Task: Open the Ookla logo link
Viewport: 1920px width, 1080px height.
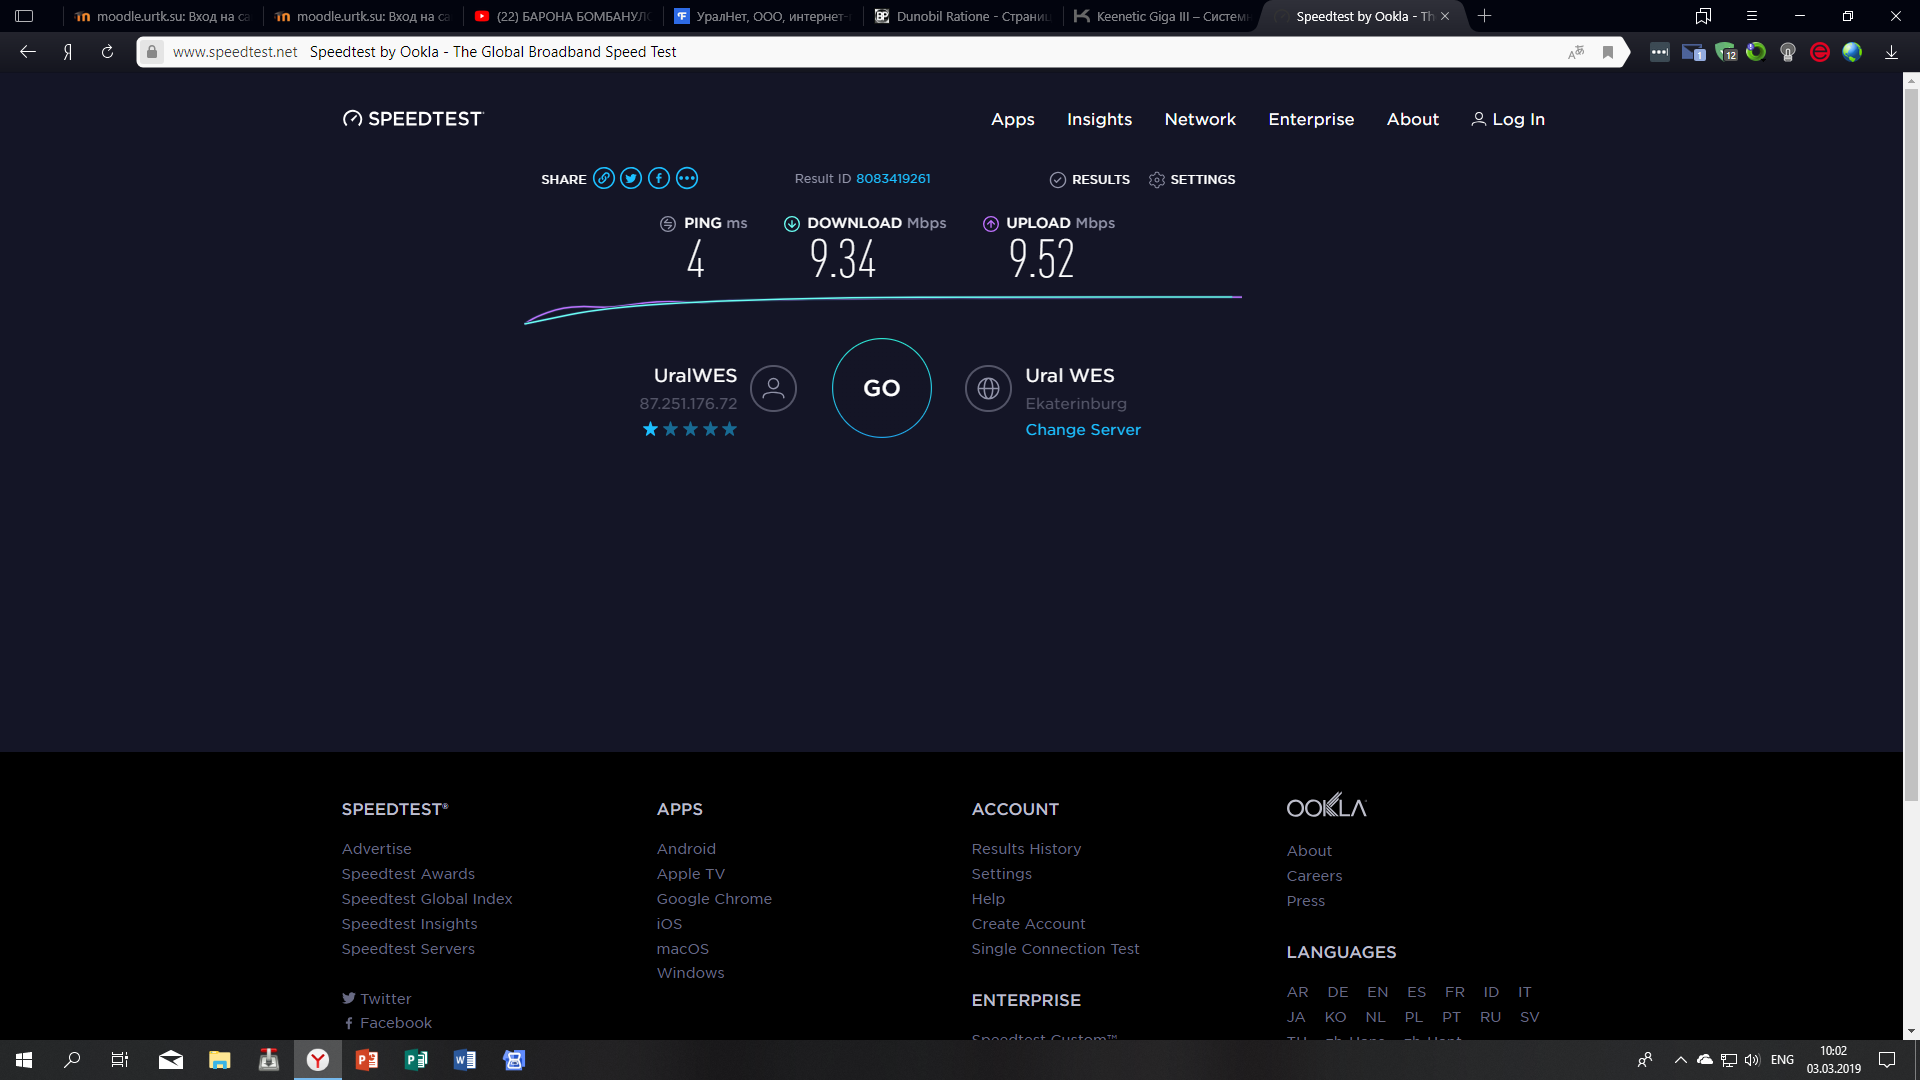Action: pyautogui.click(x=1326, y=806)
